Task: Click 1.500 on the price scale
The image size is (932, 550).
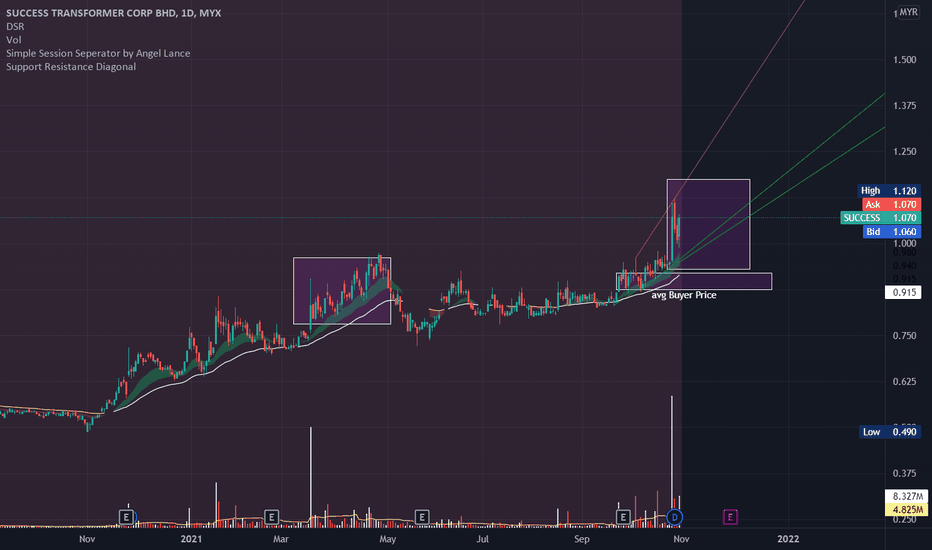Action: click(905, 59)
